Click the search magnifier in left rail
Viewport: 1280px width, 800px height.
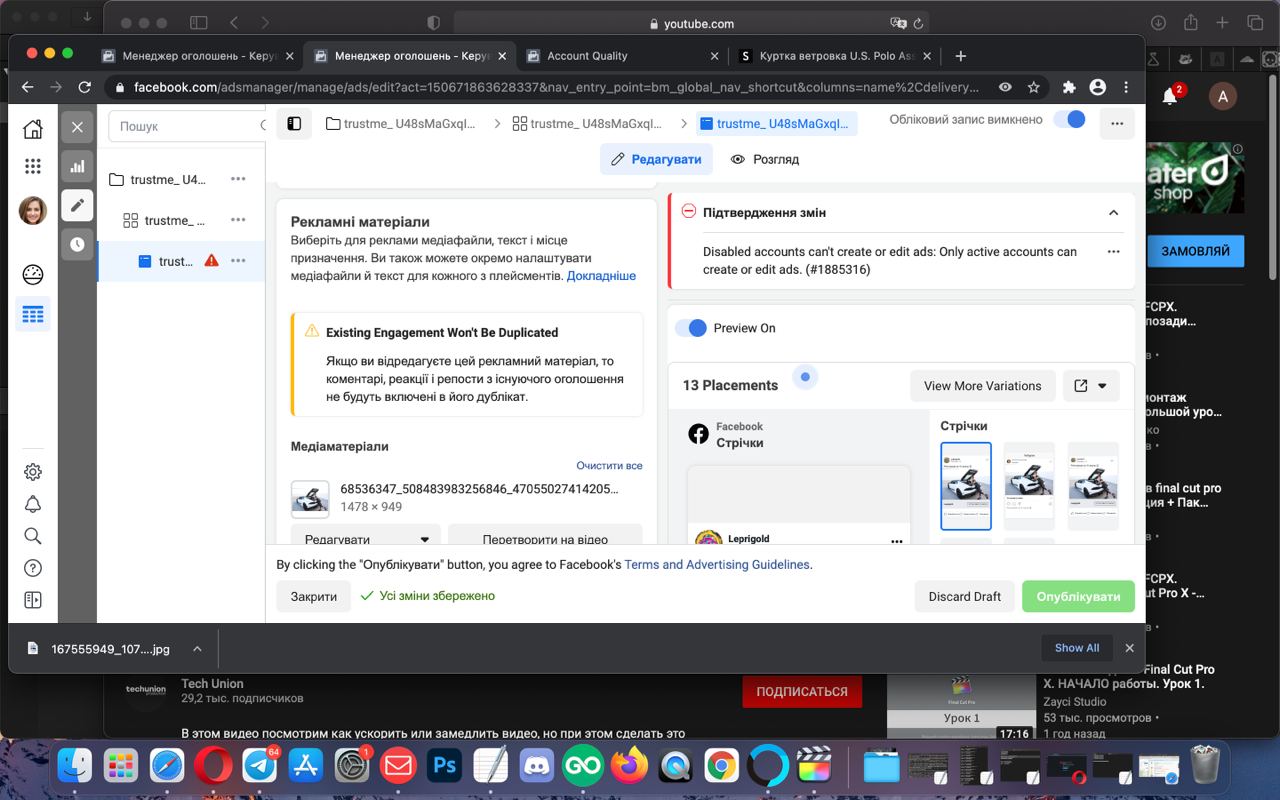(33, 536)
